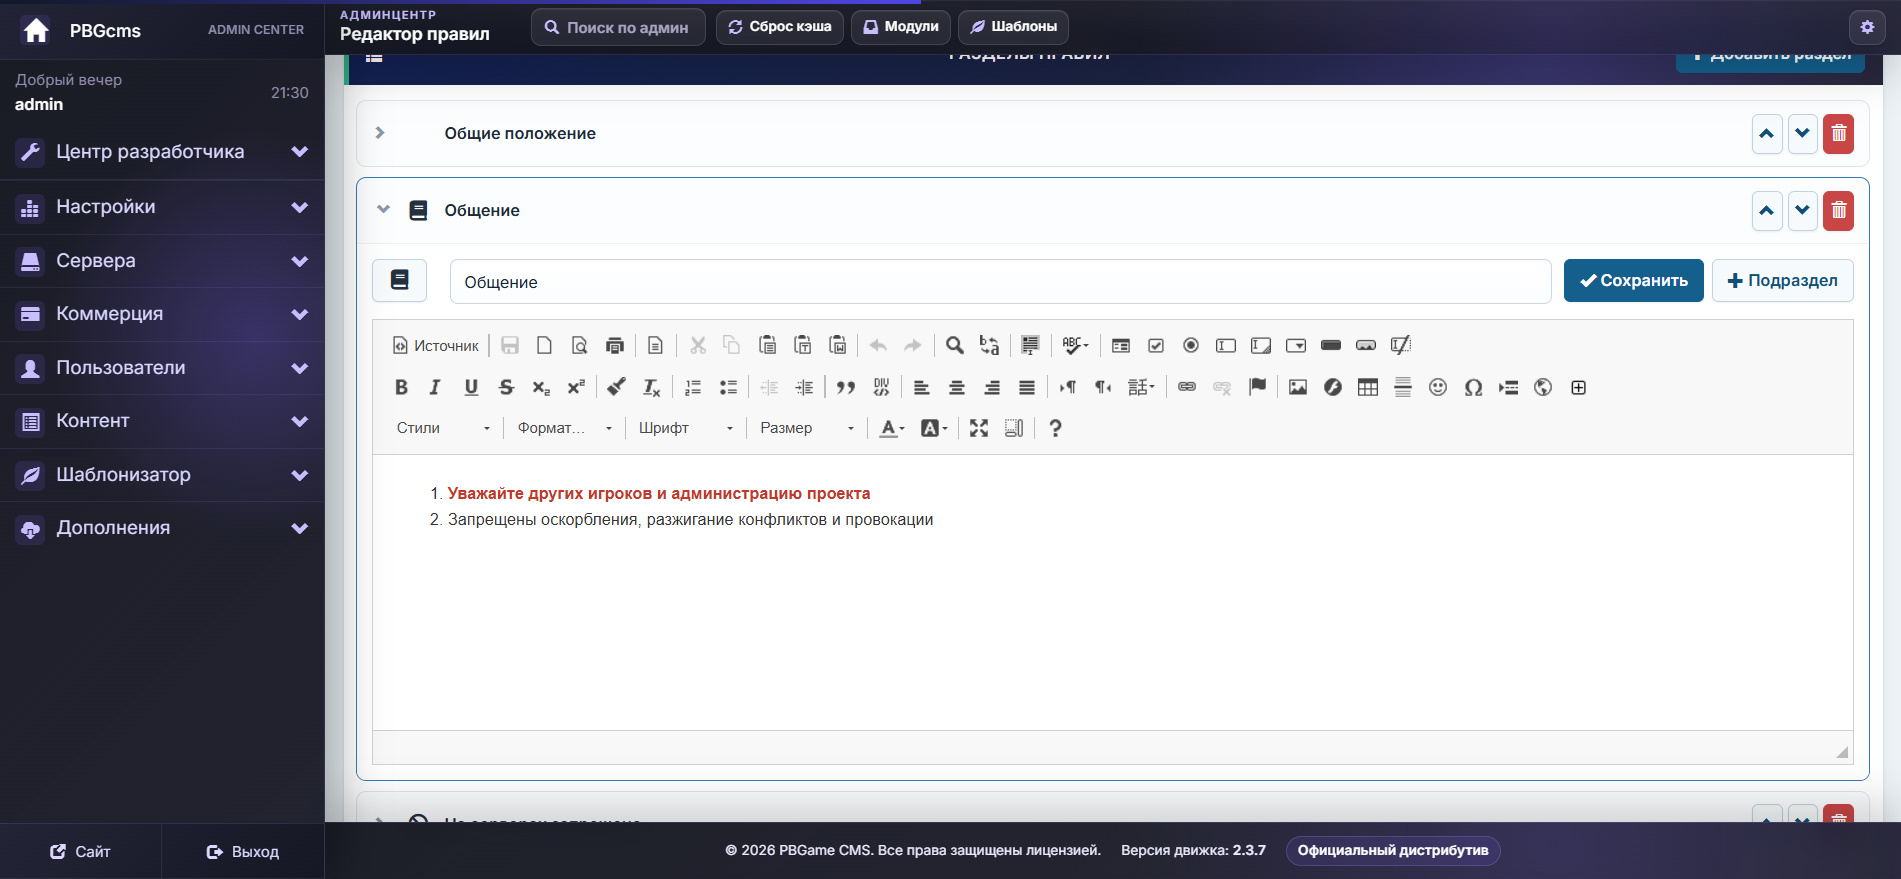The width and height of the screenshot is (1901, 879).
Task: Click Remove Format icon
Action: (x=651, y=388)
